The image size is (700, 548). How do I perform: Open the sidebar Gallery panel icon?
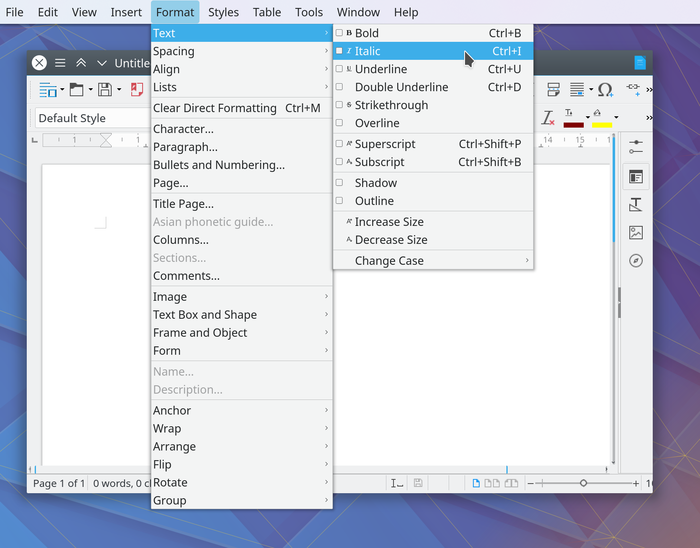click(635, 233)
